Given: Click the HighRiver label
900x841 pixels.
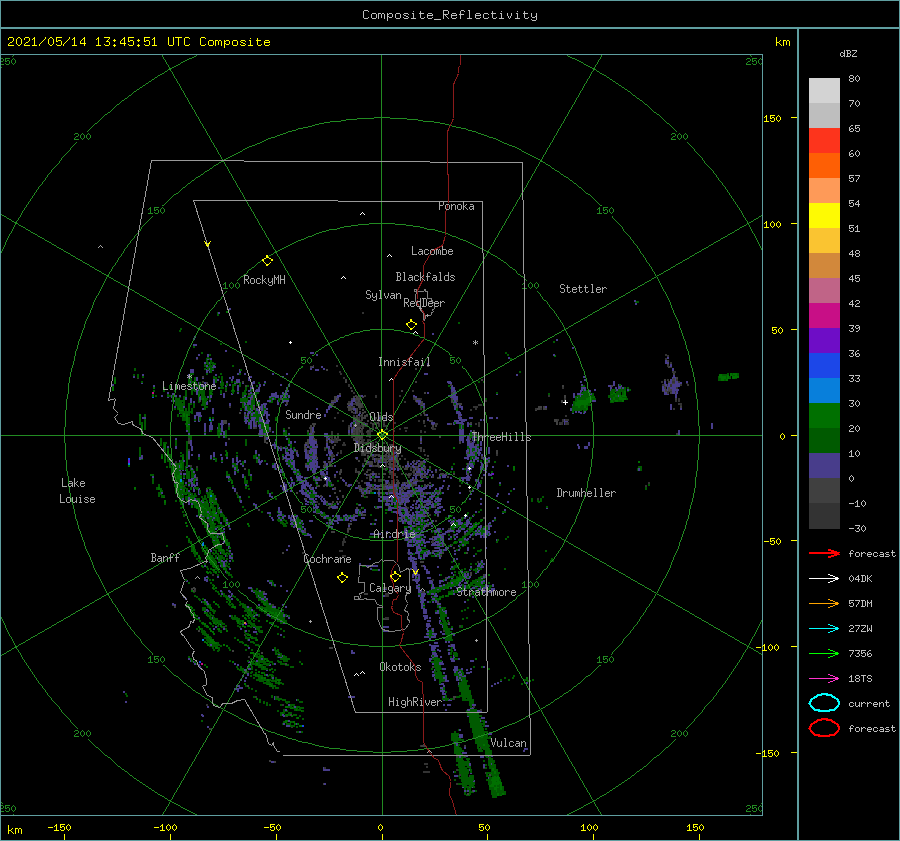Looking at the screenshot, I should [414, 702].
